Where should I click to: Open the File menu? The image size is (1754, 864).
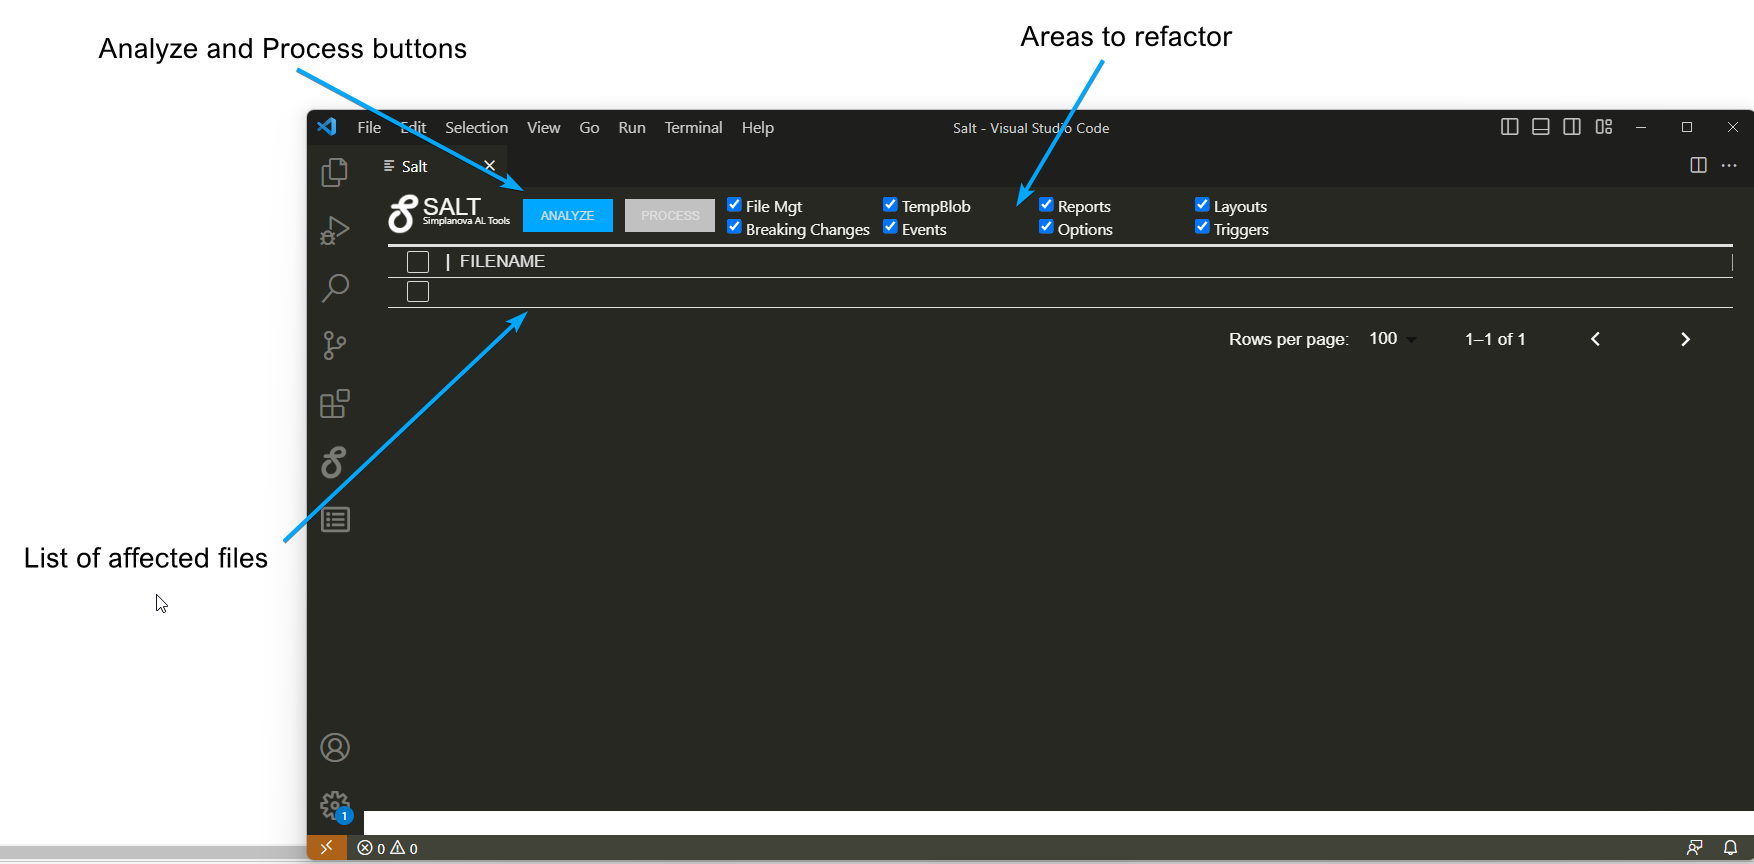(x=369, y=128)
